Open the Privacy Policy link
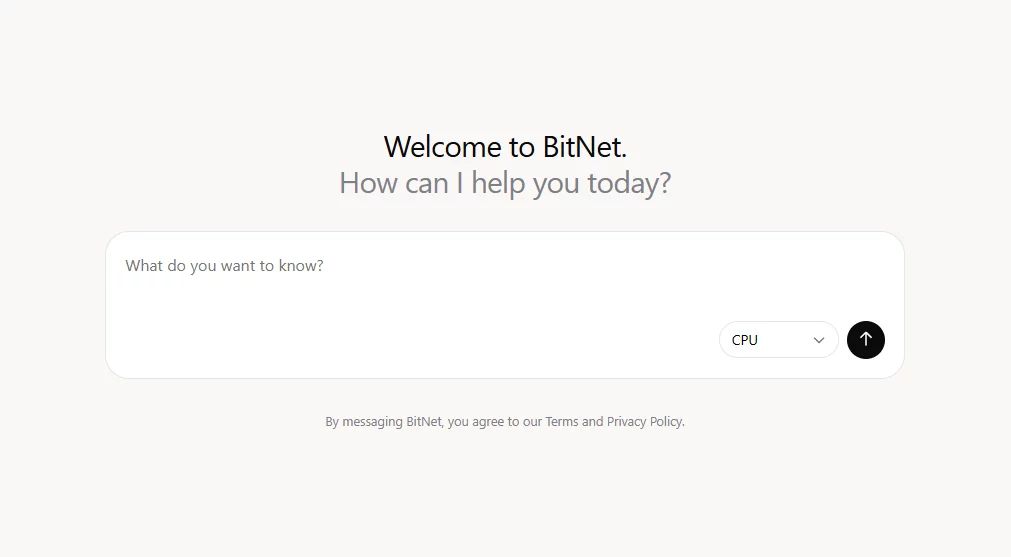This screenshot has height=557, width=1011. [x=644, y=422]
